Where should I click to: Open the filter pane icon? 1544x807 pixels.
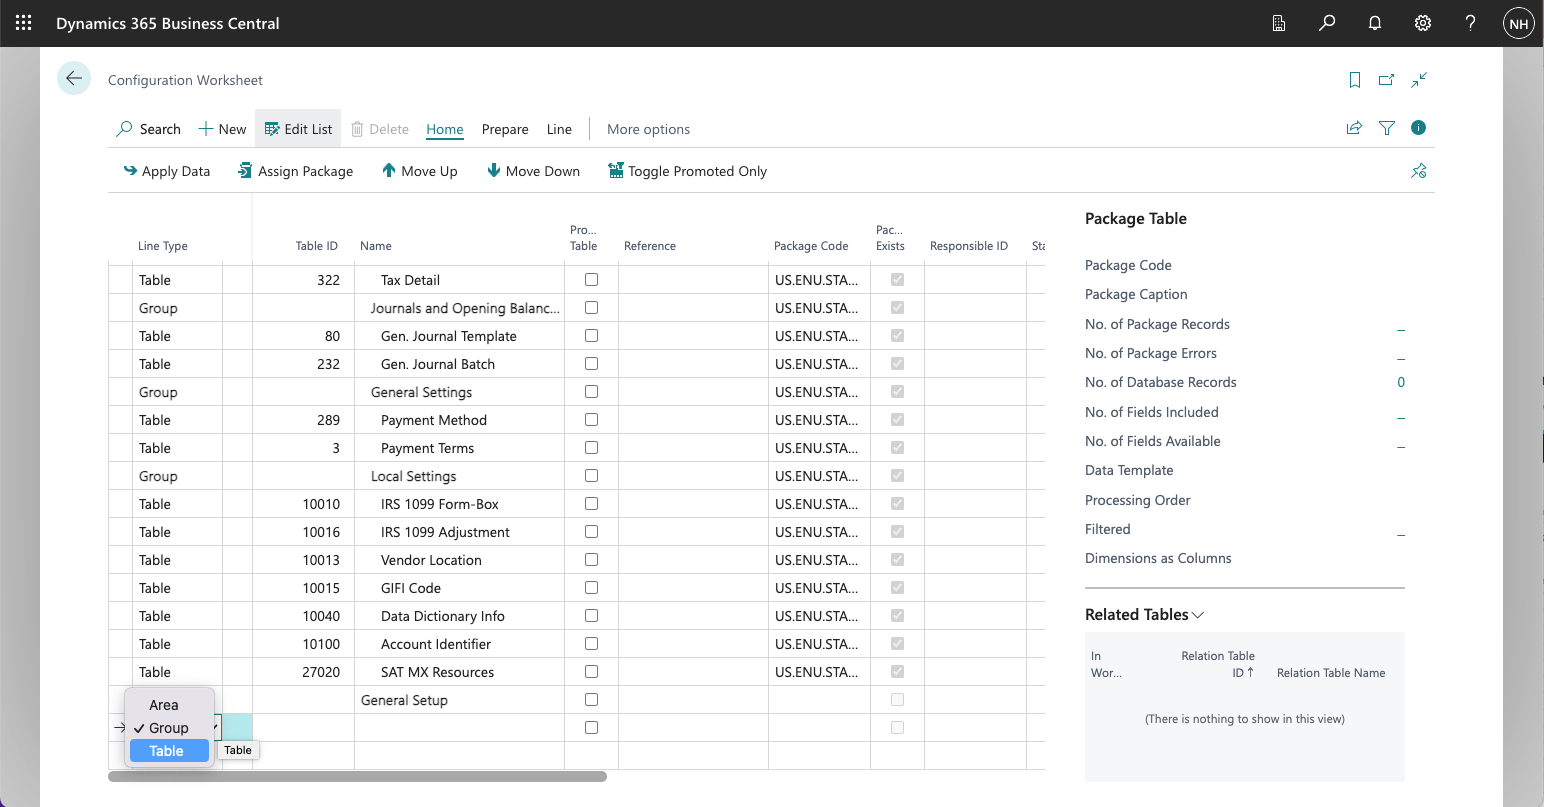pos(1386,128)
